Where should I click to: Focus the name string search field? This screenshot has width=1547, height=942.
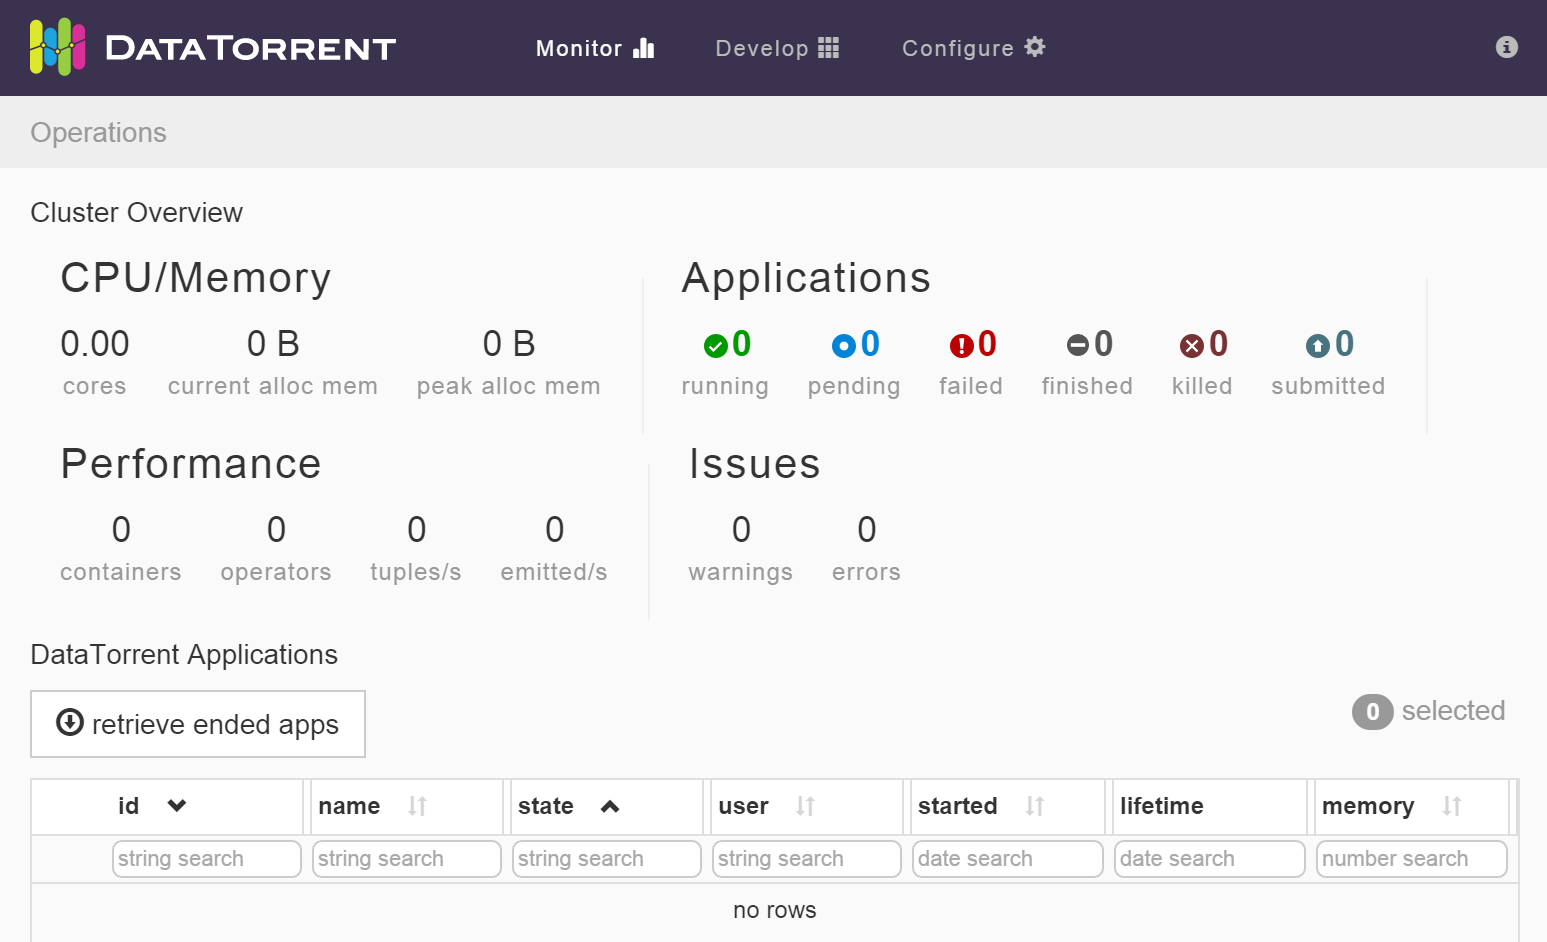click(407, 859)
